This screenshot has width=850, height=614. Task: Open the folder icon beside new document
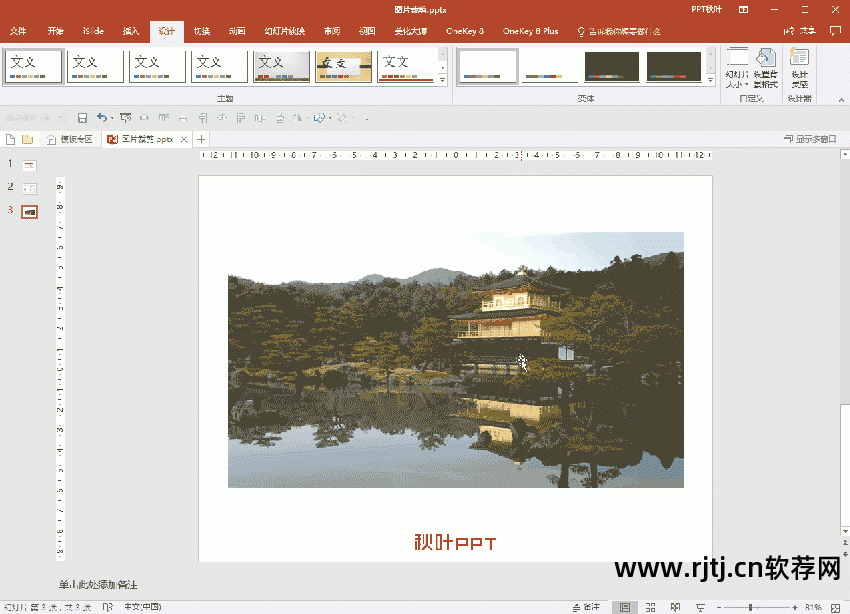click(x=27, y=139)
